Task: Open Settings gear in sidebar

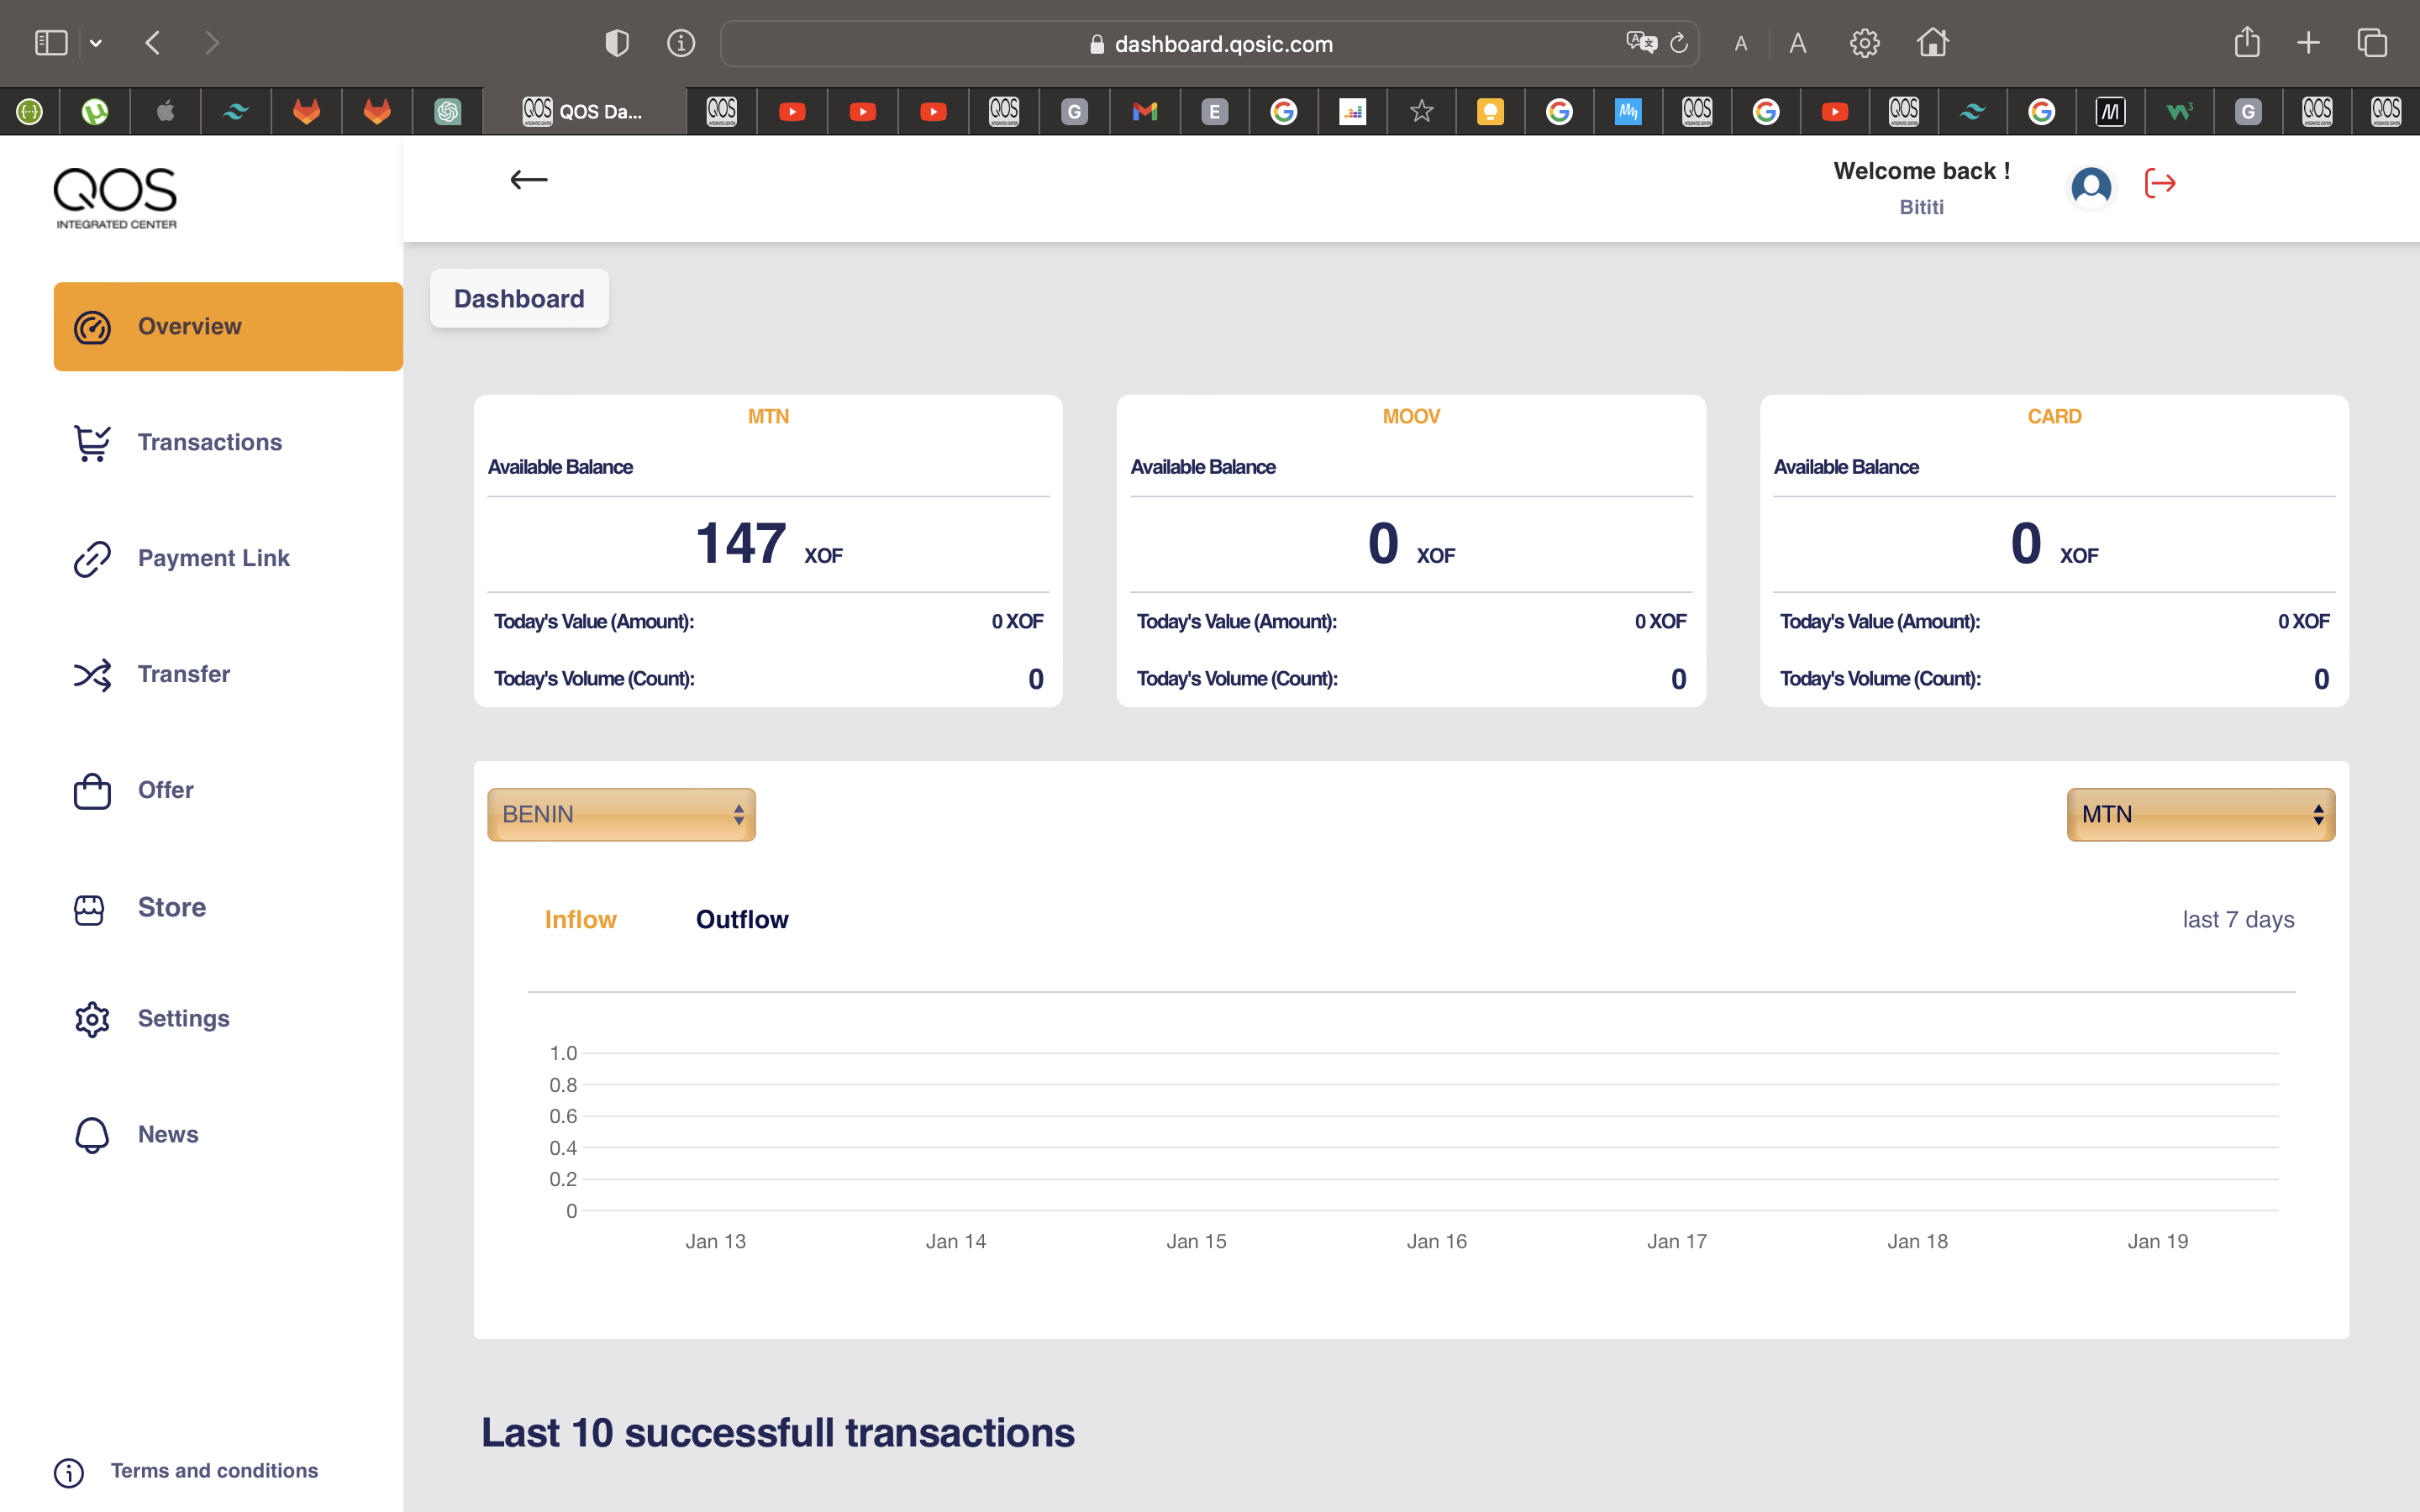Action: (x=92, y=1019)
